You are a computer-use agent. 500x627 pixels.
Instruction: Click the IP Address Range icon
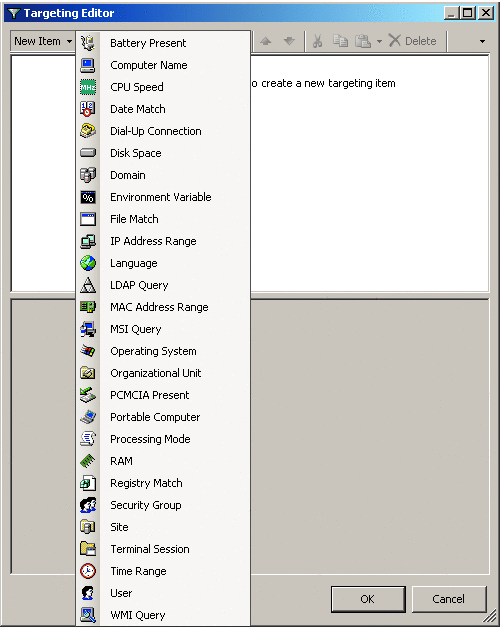coord(88,241)
